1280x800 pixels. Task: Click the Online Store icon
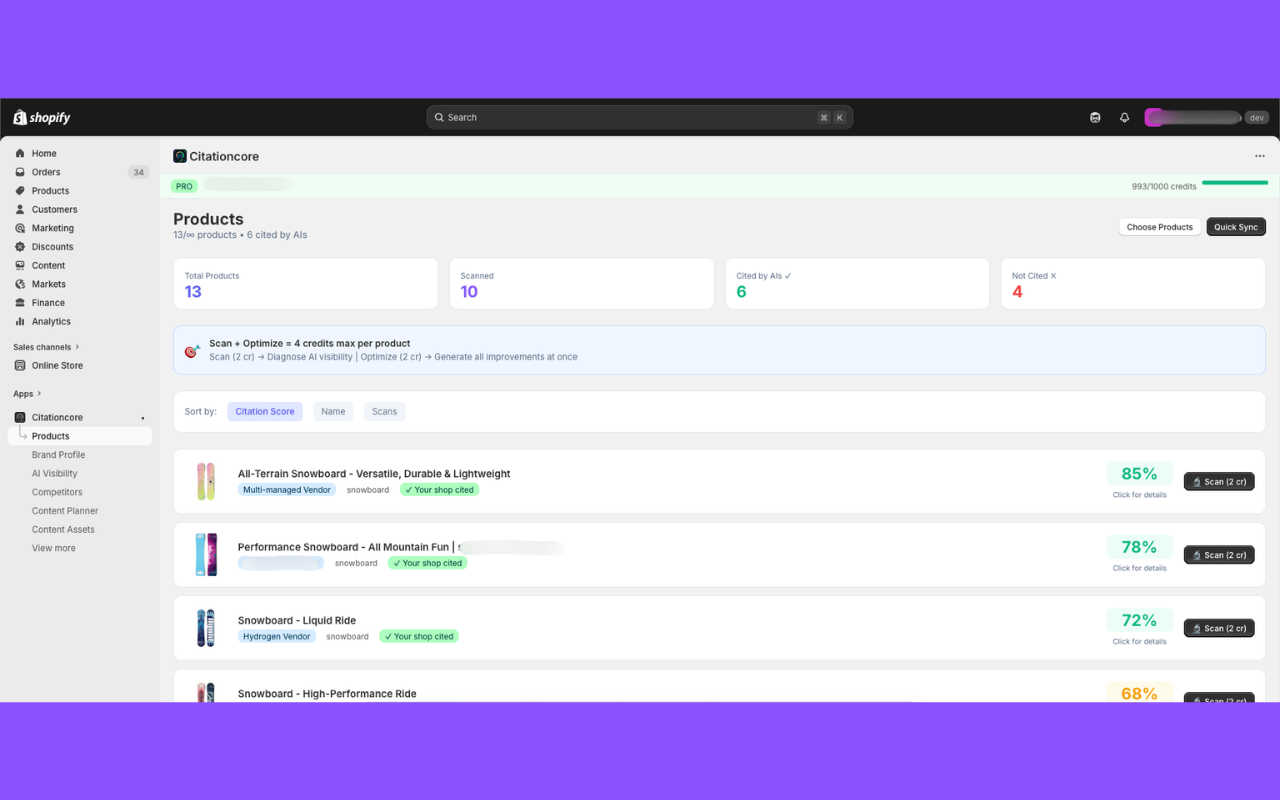[20, 366]
